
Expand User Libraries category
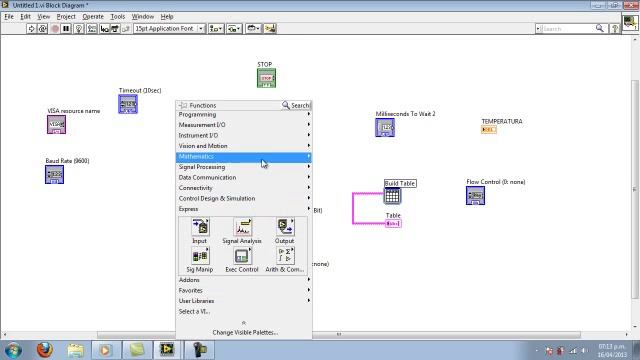coord(244,301)
